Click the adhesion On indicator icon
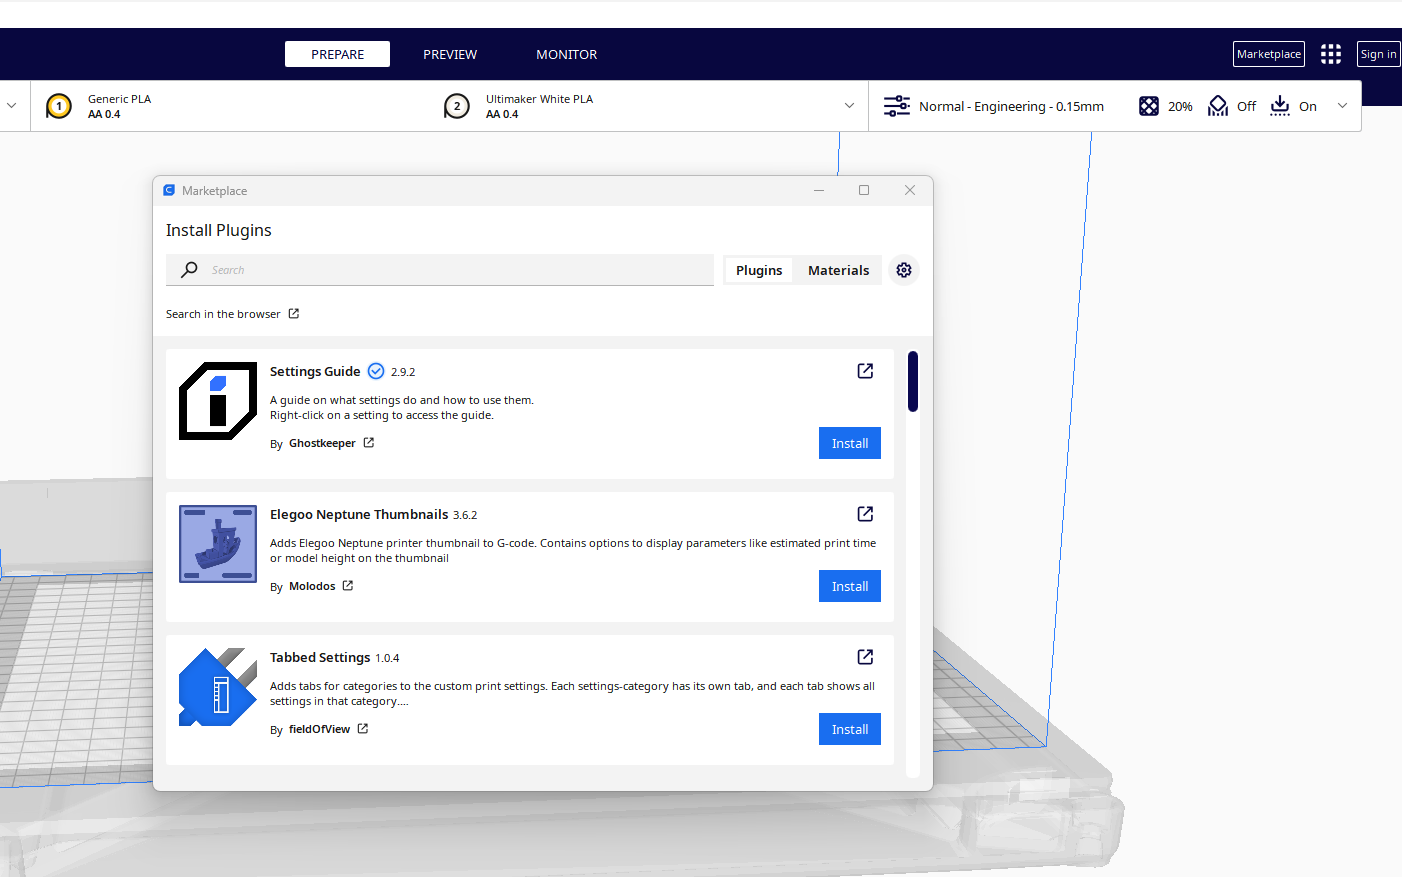Viewport: 1402px width, 877px height. tap(1280, 106)
